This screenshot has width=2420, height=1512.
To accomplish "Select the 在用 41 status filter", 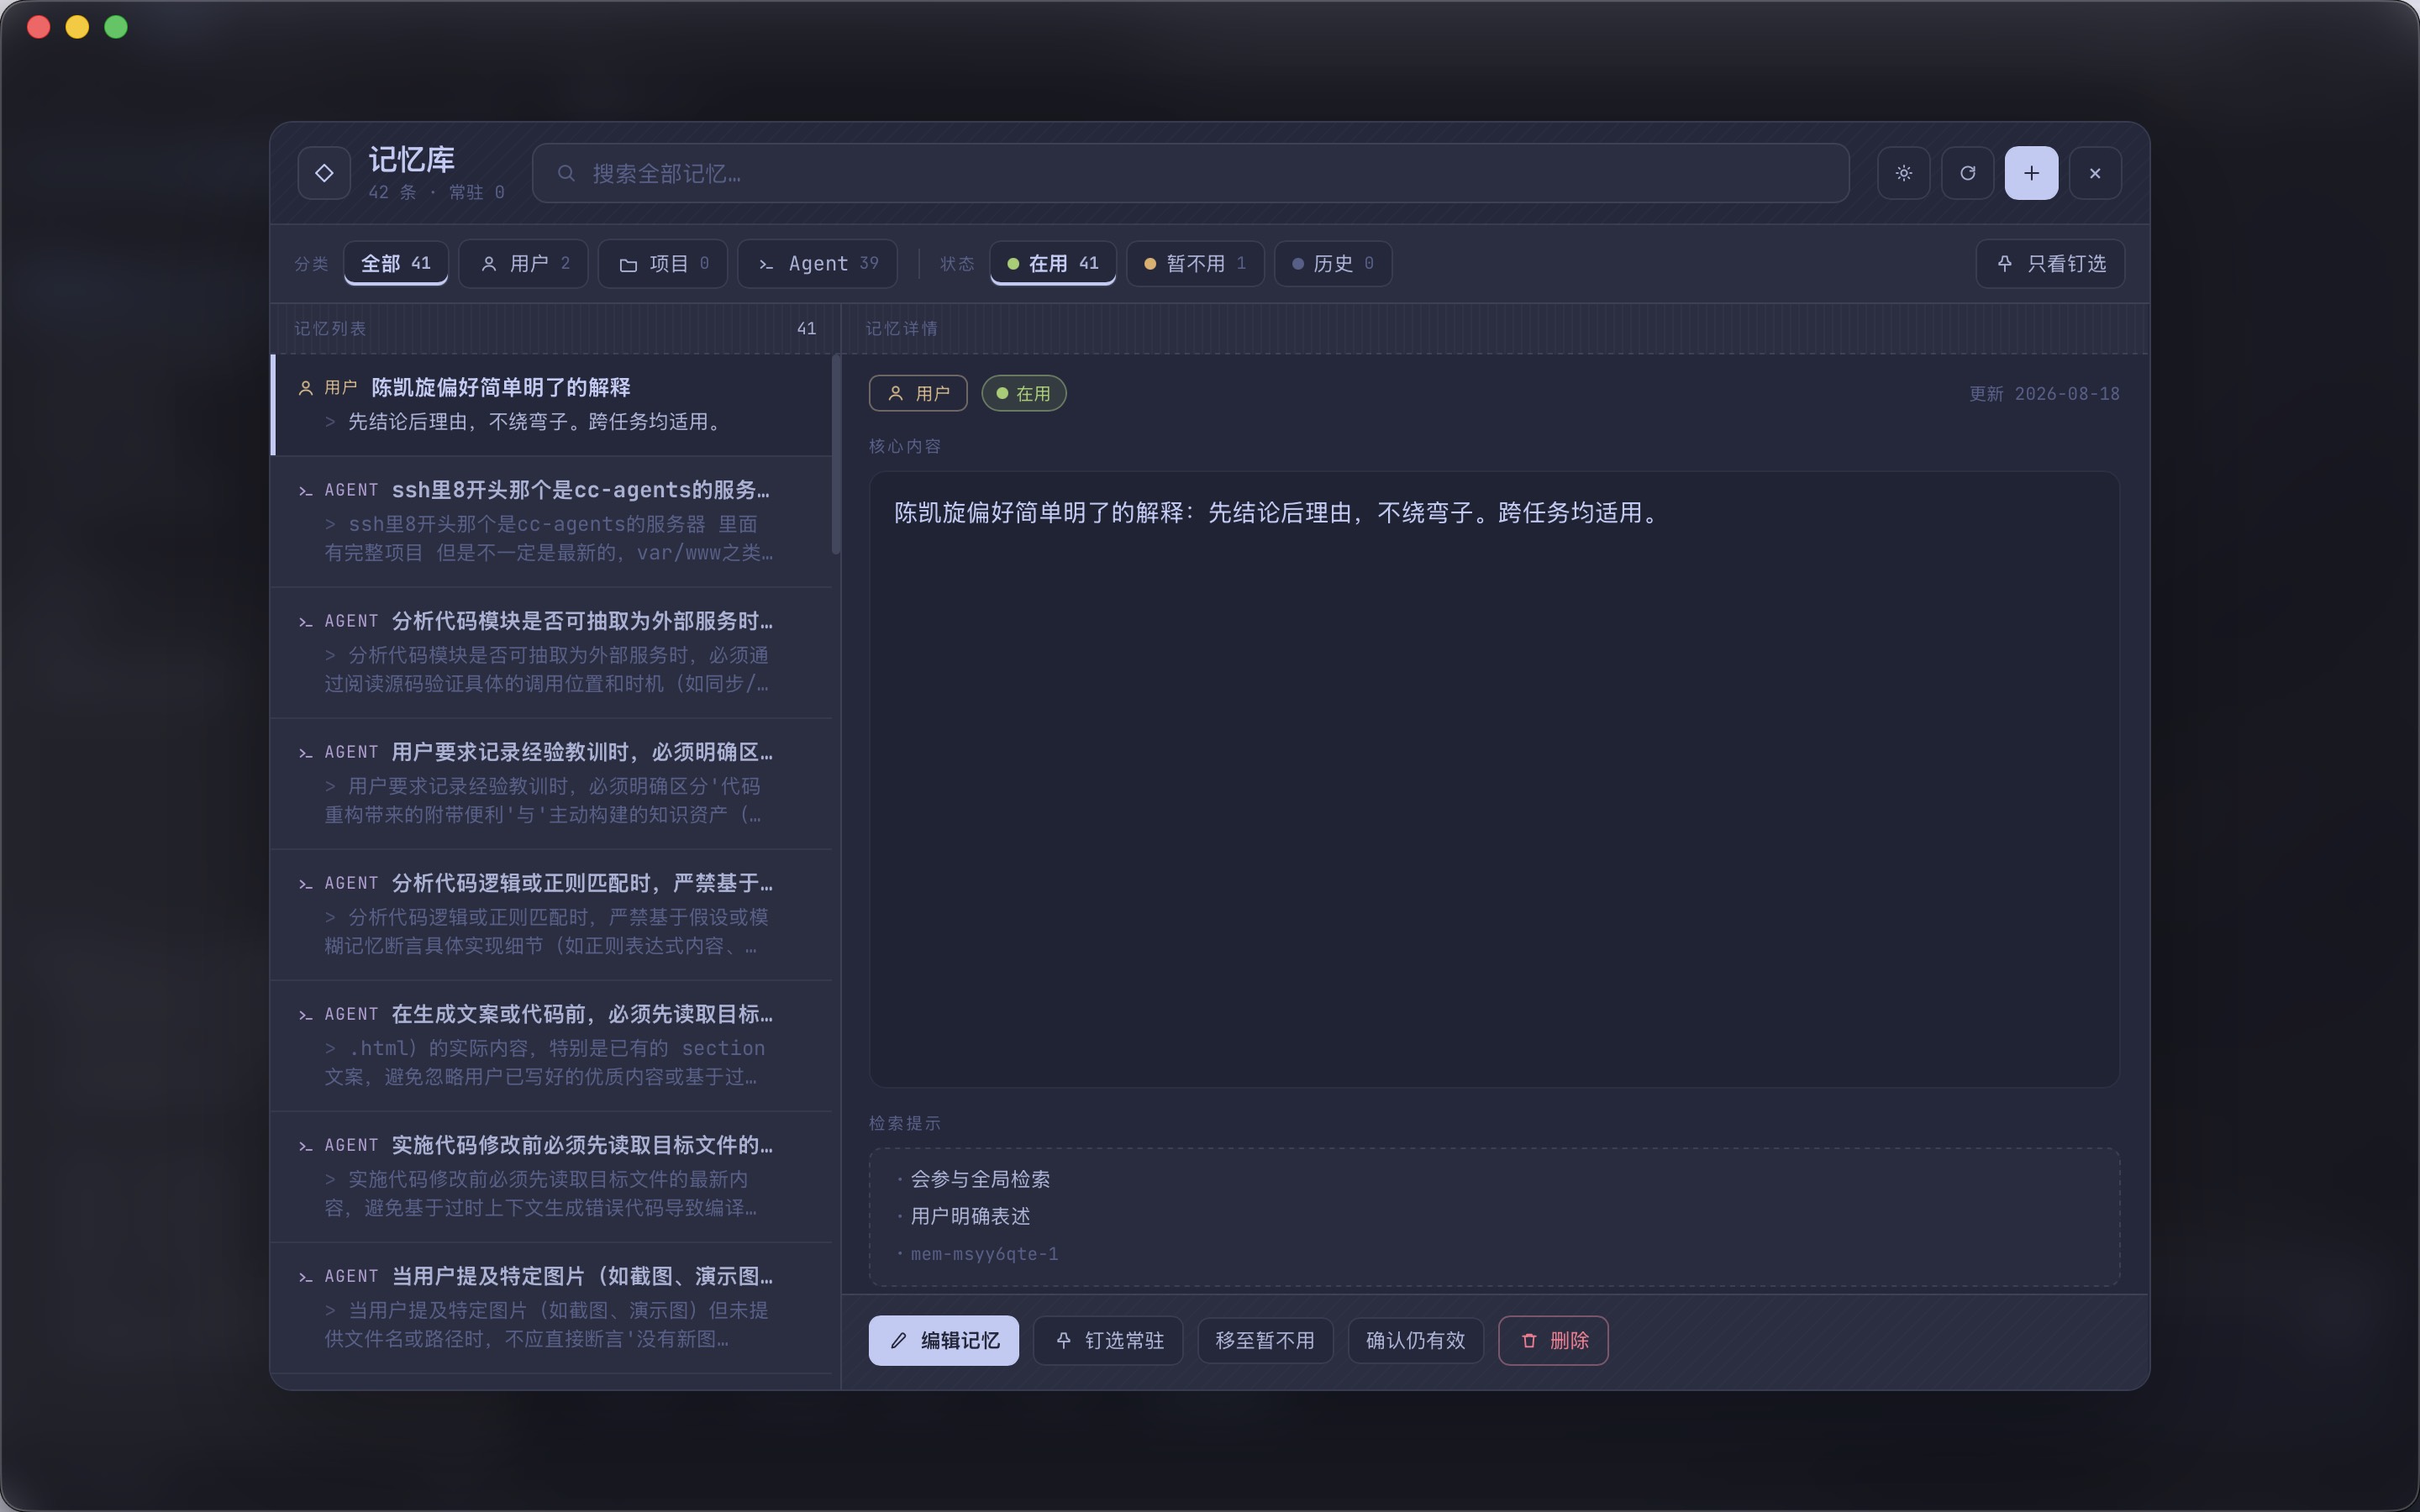I will point(1052,263).
